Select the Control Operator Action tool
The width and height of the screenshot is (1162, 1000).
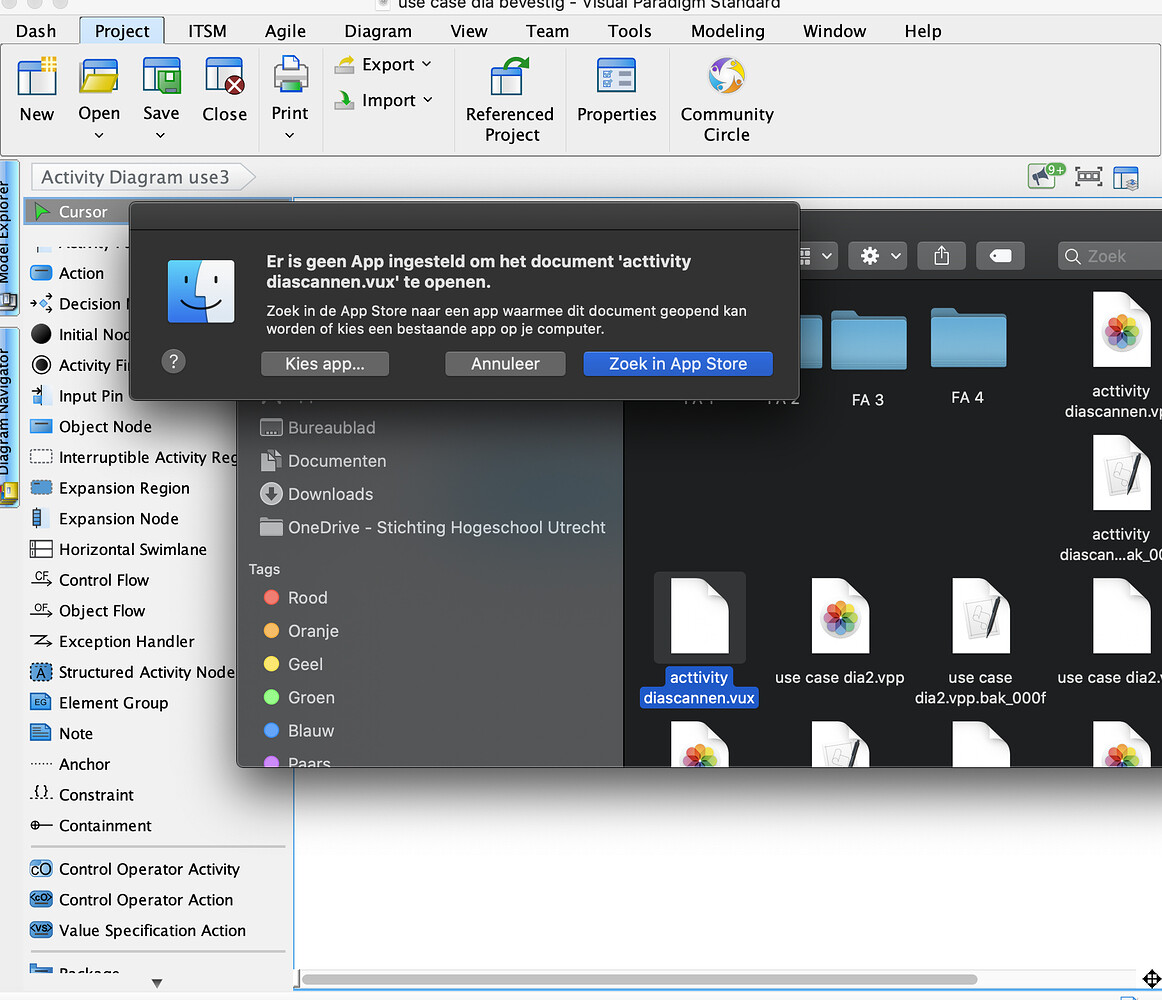click(132, 899)
